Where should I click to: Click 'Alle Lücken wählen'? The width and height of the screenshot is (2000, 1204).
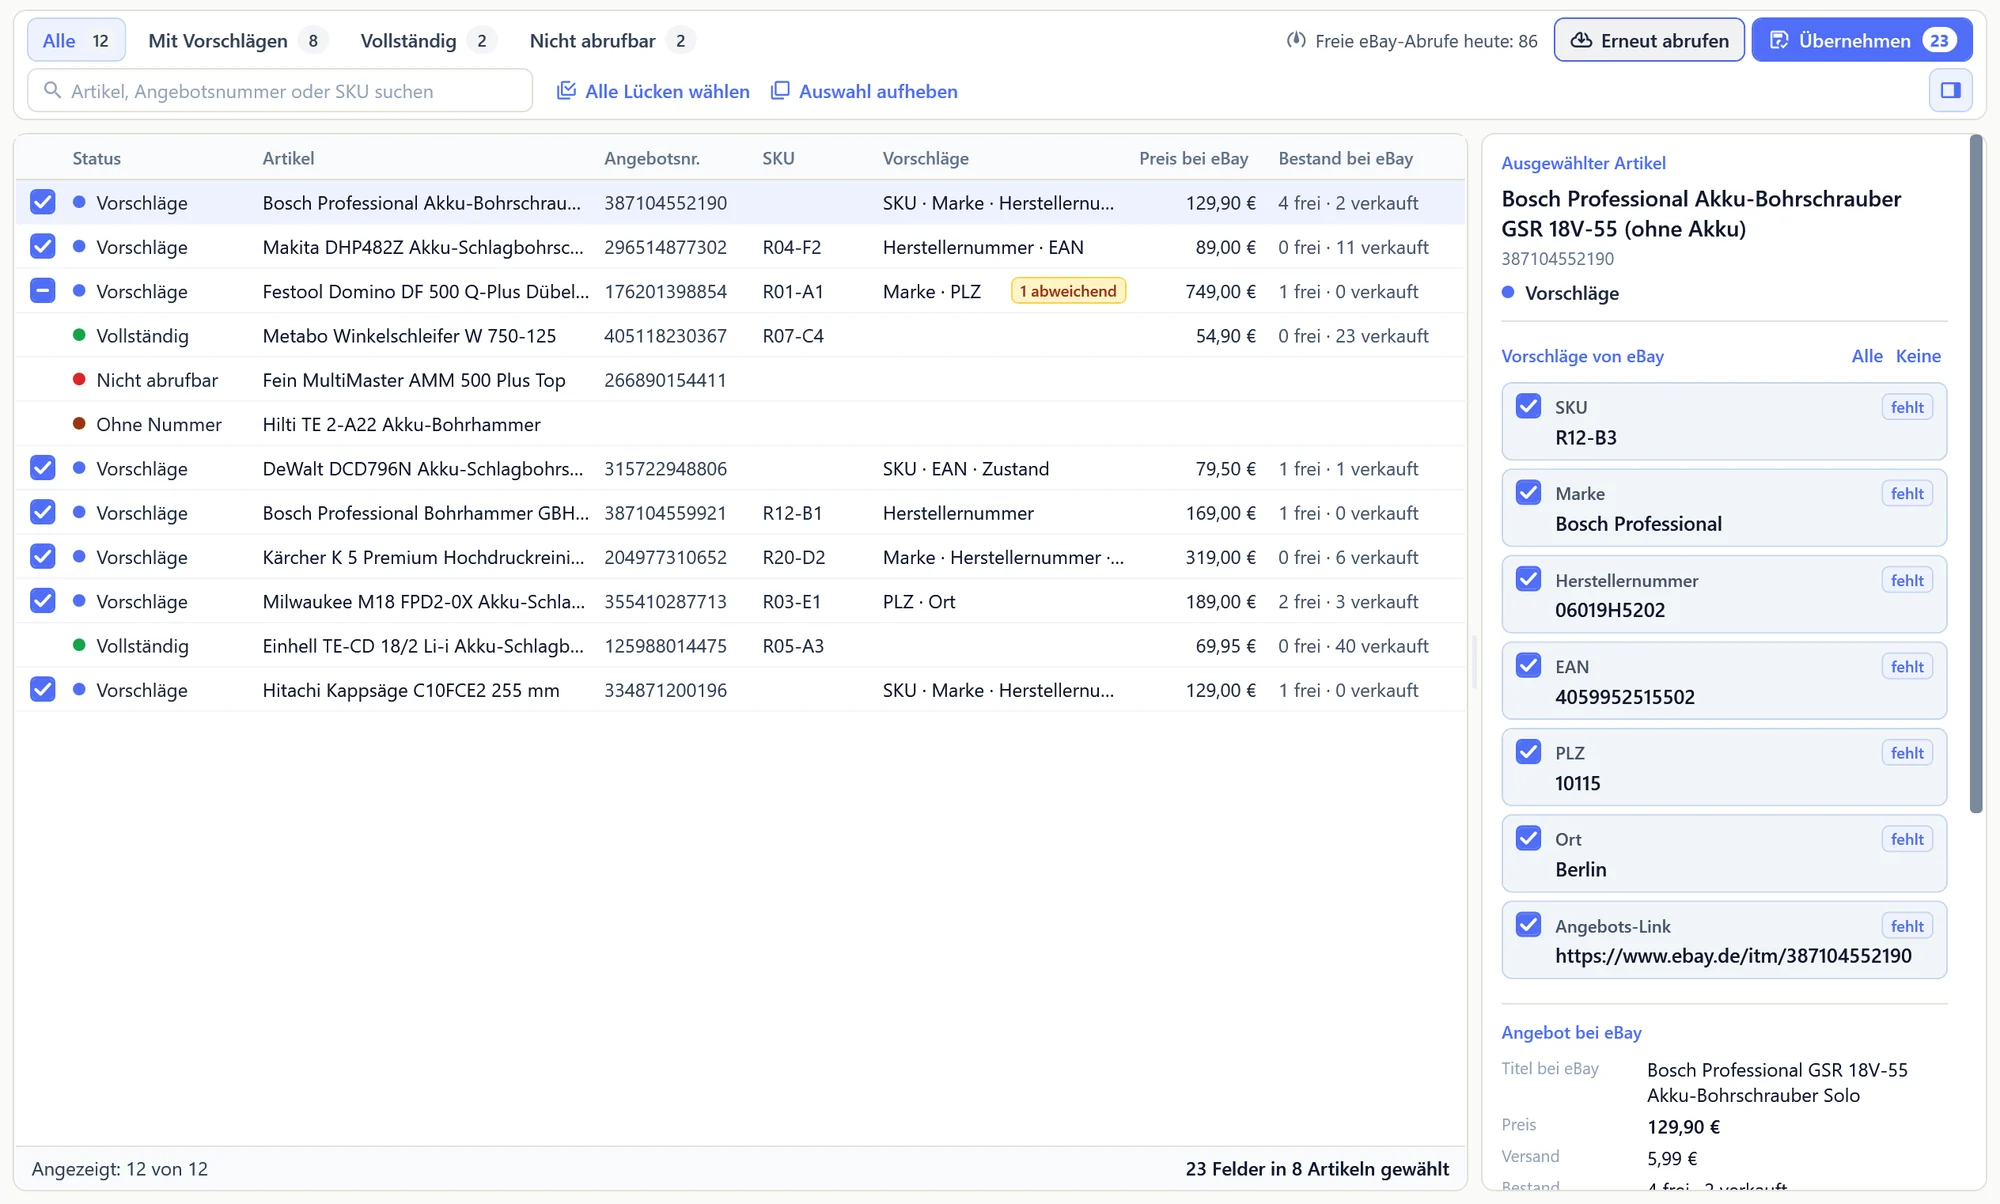click(x=653, y=91)
